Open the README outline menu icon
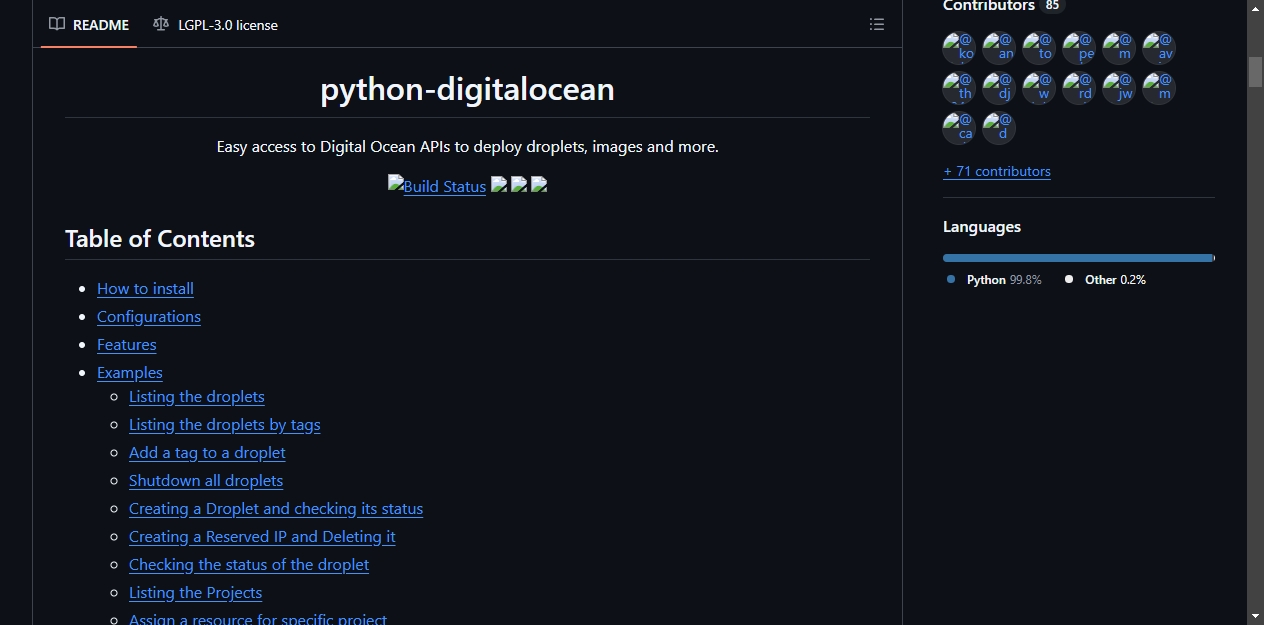Image resolution: width=1264 pixels, height=625 pixels. pyautogui.click(x=877, y=24)
